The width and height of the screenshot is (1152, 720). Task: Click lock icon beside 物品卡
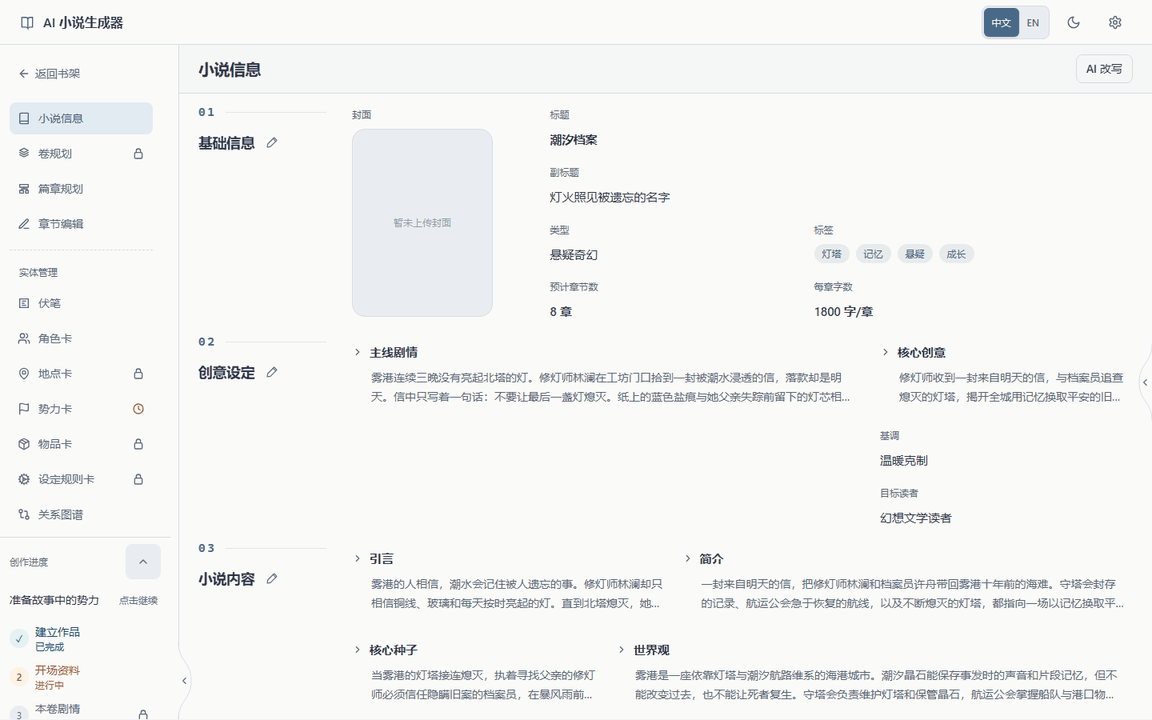(138, 444)
